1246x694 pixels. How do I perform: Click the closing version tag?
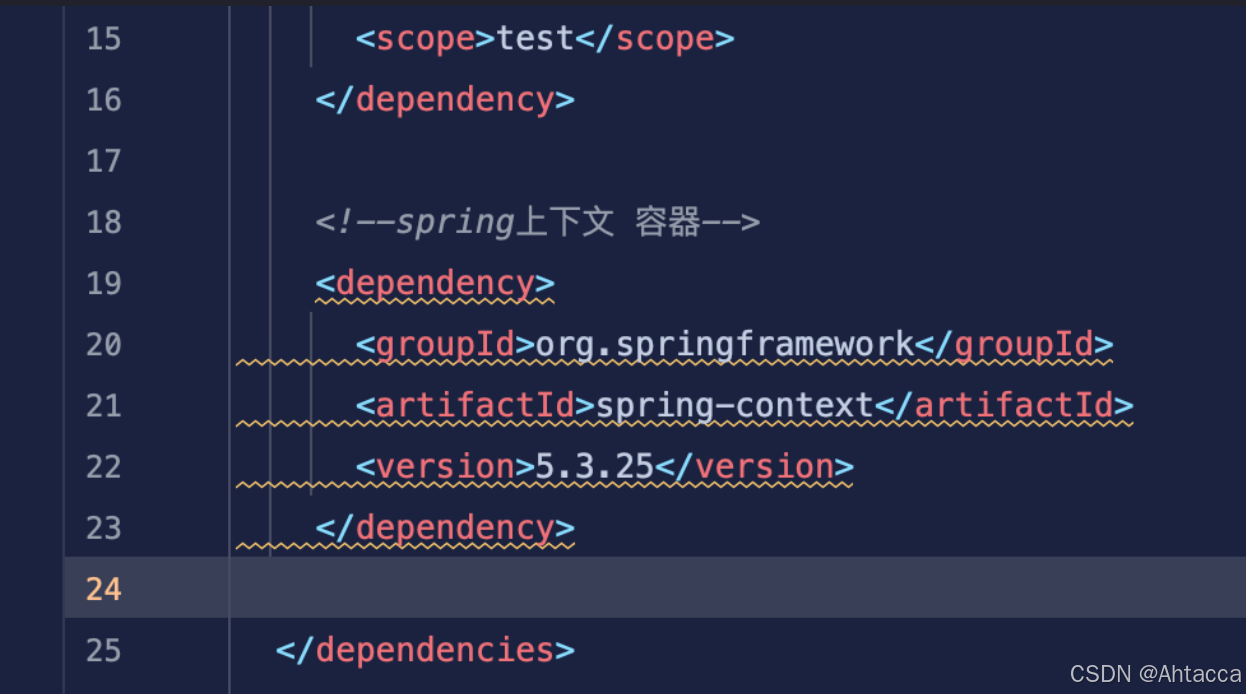tap(755, 467)
